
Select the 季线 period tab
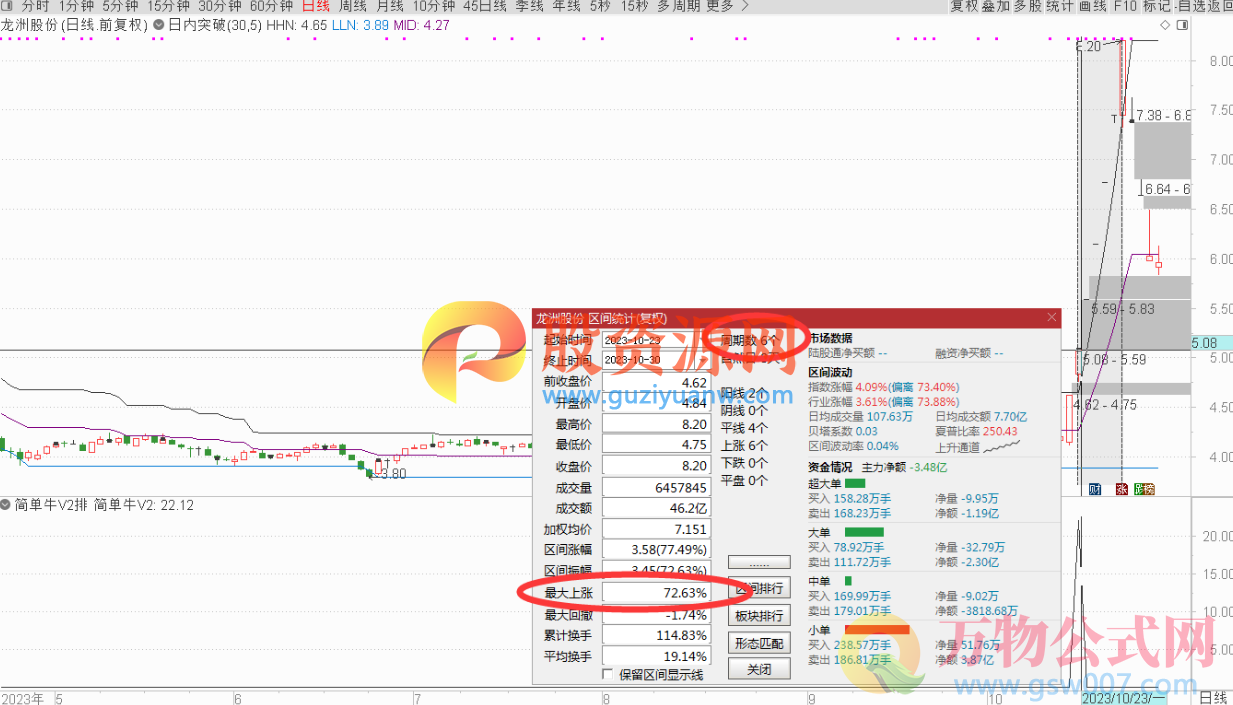click(x=529, y=6)
